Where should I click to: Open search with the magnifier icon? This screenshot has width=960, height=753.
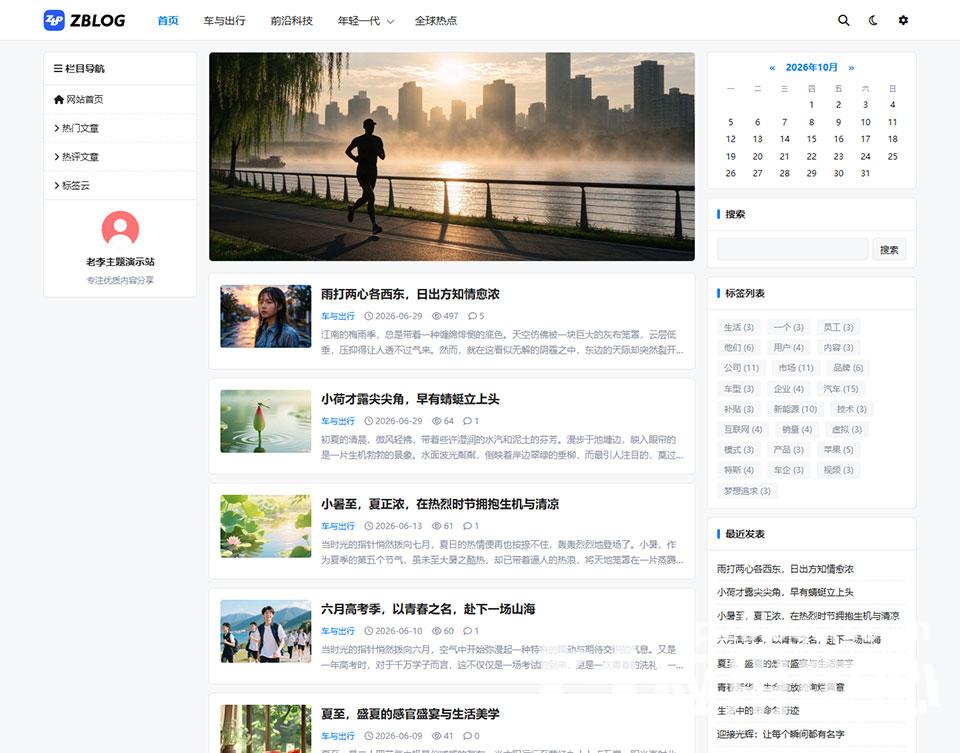[x=844, y=20]
